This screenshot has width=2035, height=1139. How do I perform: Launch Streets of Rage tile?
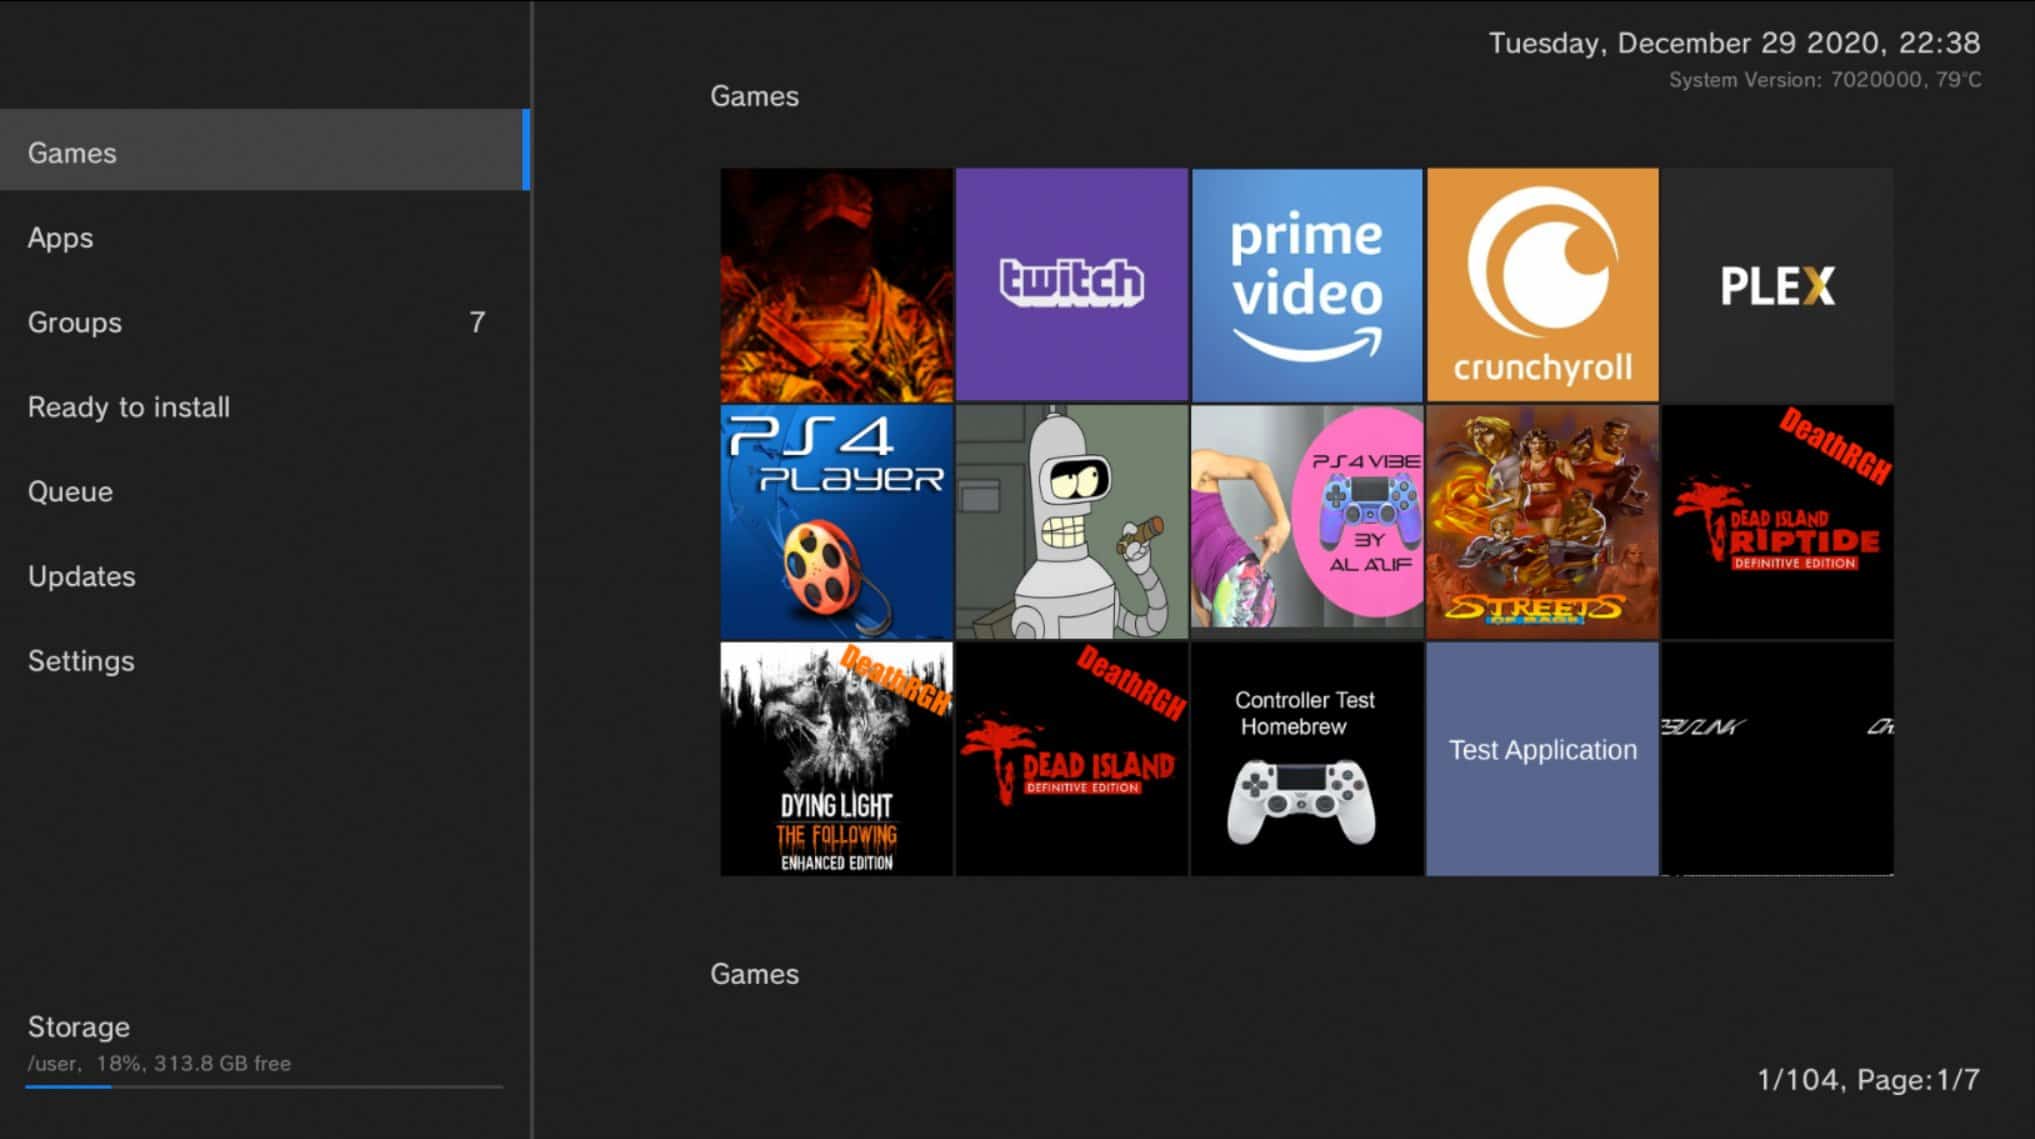tap(1542, 521)
